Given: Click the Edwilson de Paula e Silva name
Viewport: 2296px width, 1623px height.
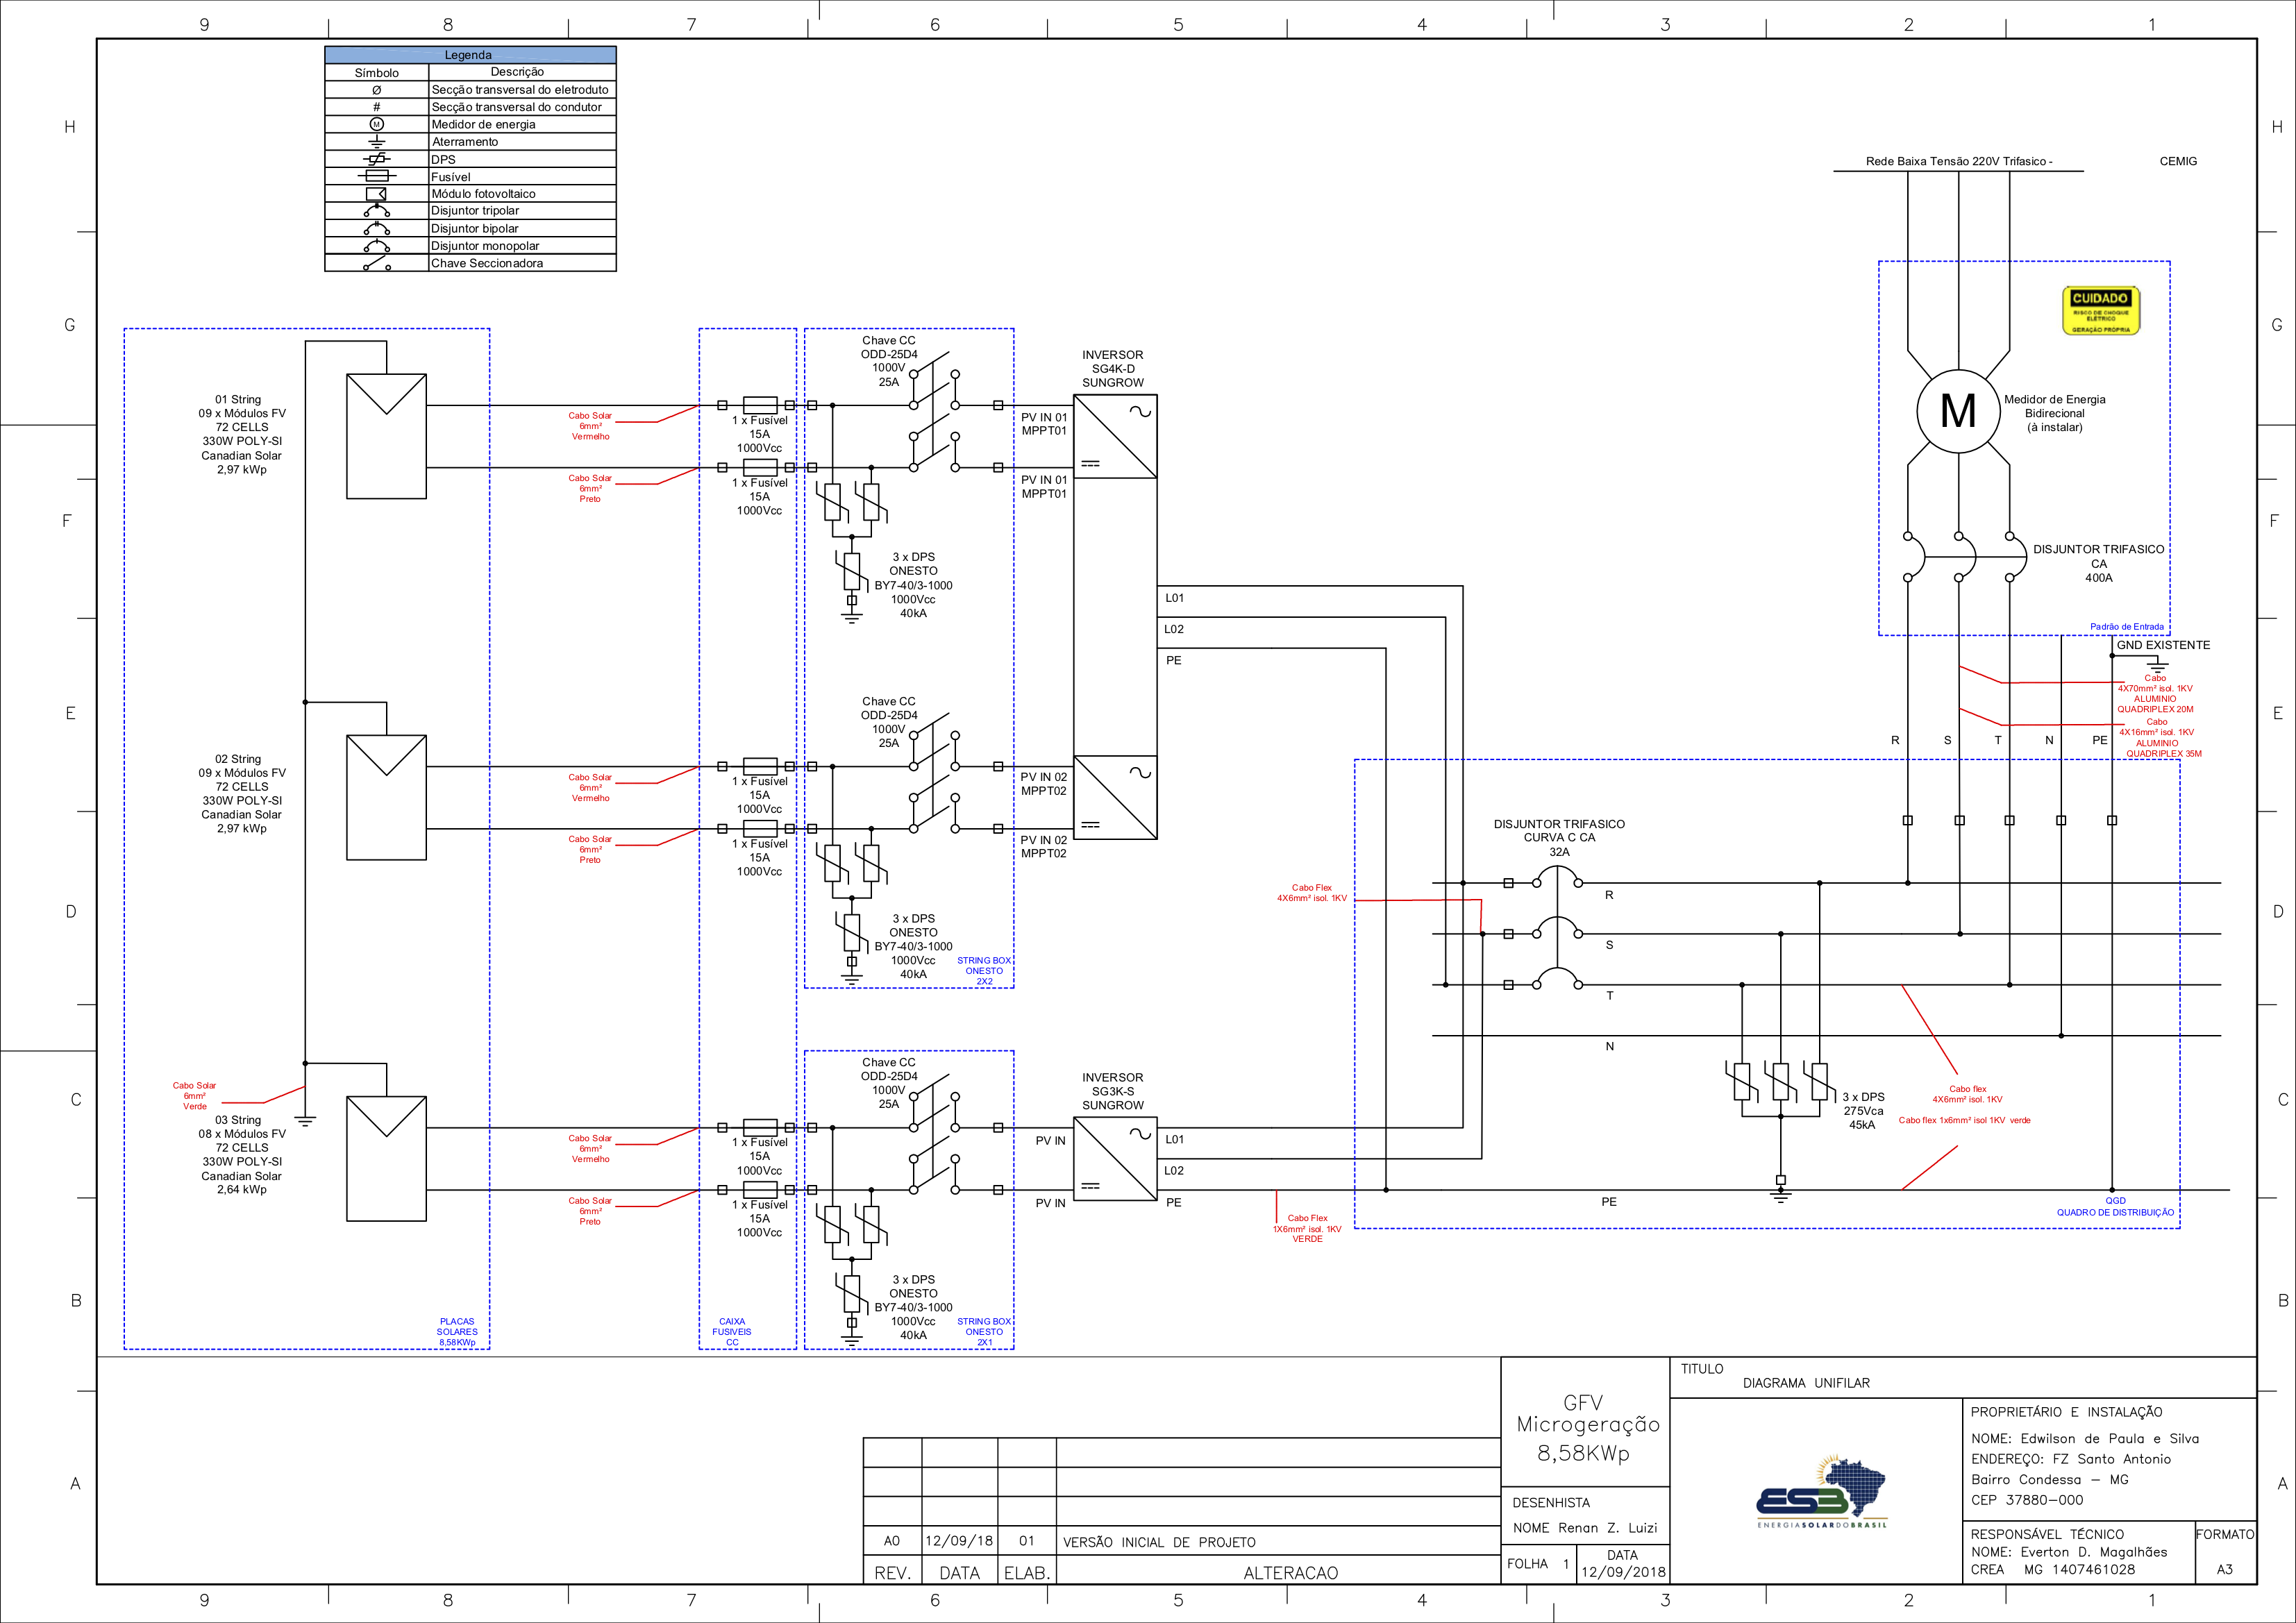Looking at the screenshot, I should click(x=2109, y=1438).
